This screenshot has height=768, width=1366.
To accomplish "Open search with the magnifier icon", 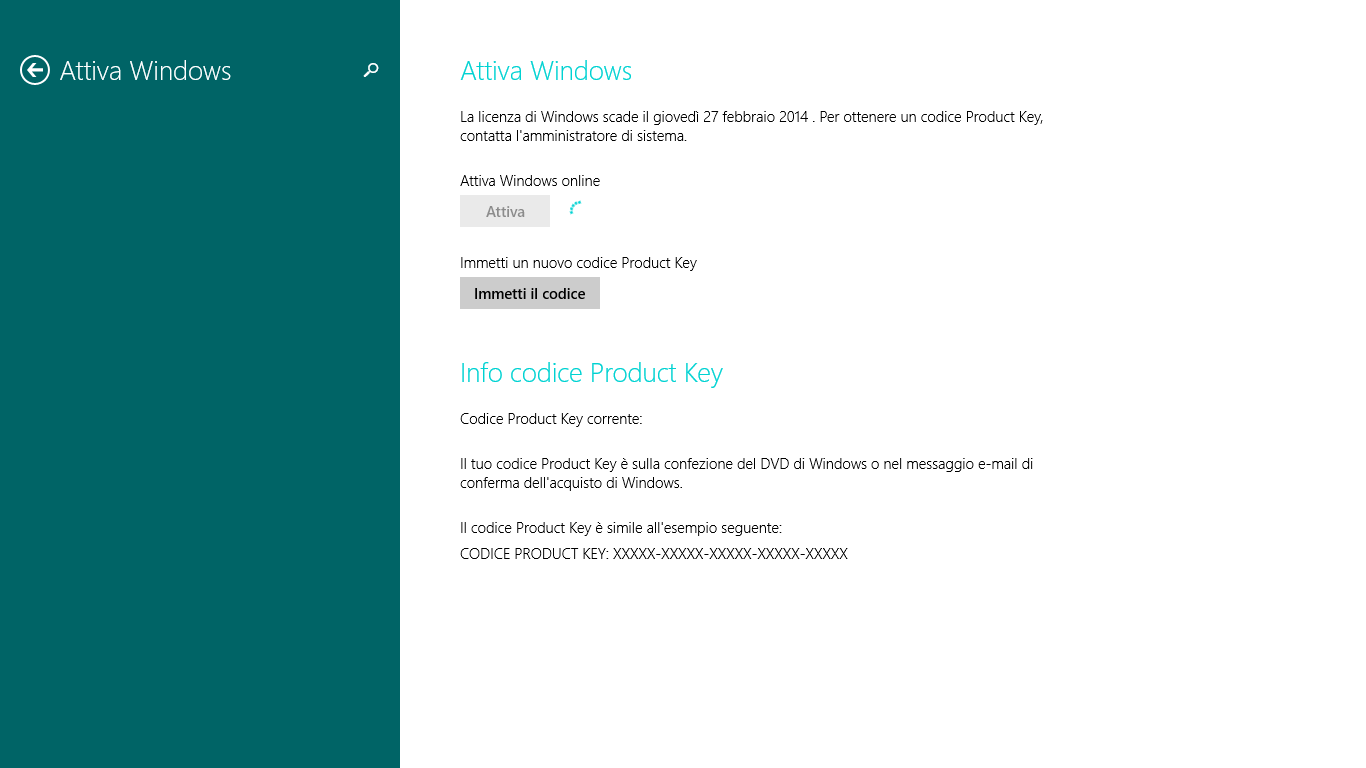I will (x=371, y=70).
